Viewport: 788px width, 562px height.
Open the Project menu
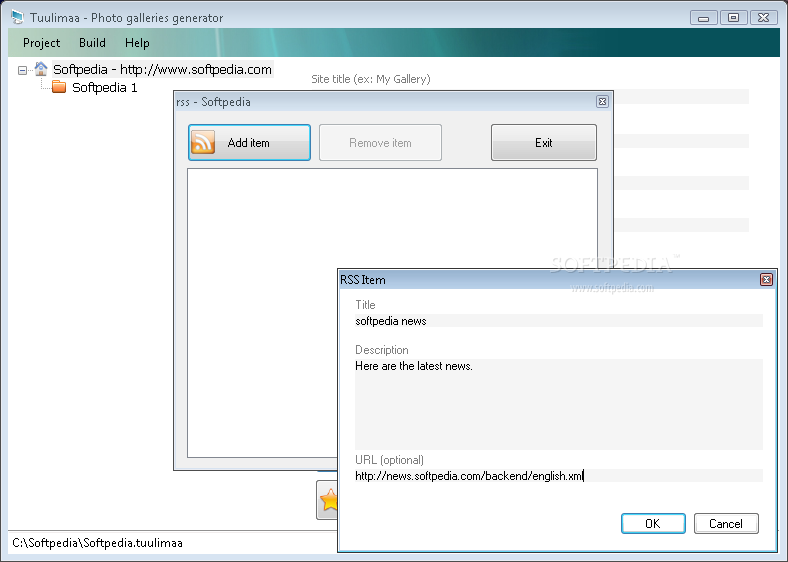(41, 43)
